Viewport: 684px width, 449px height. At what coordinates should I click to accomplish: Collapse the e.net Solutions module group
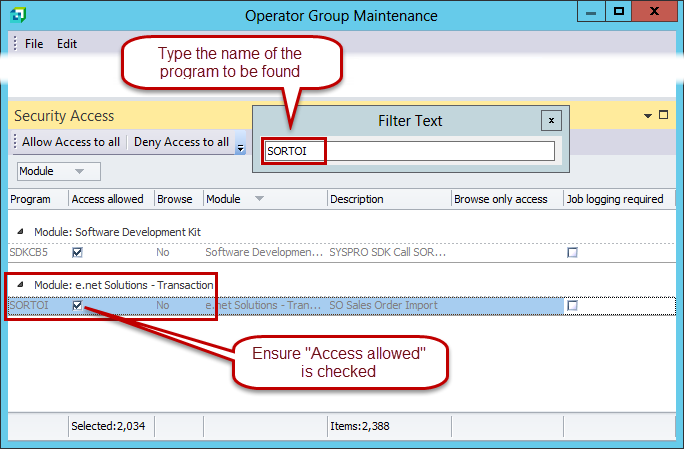coord(23,285)
